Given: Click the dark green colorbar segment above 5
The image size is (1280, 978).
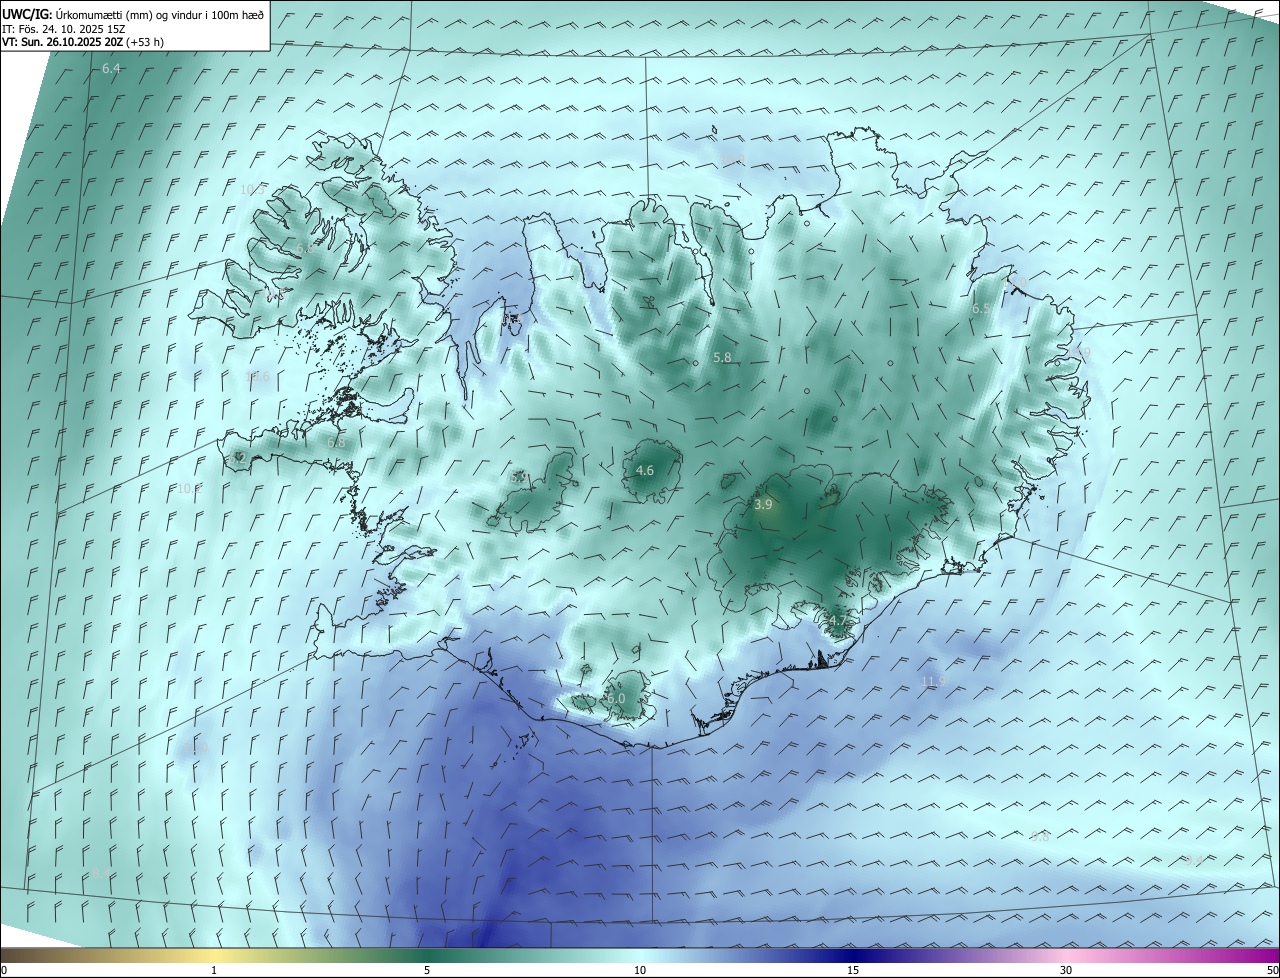Looking at the screenshot, I should [427, 955].
